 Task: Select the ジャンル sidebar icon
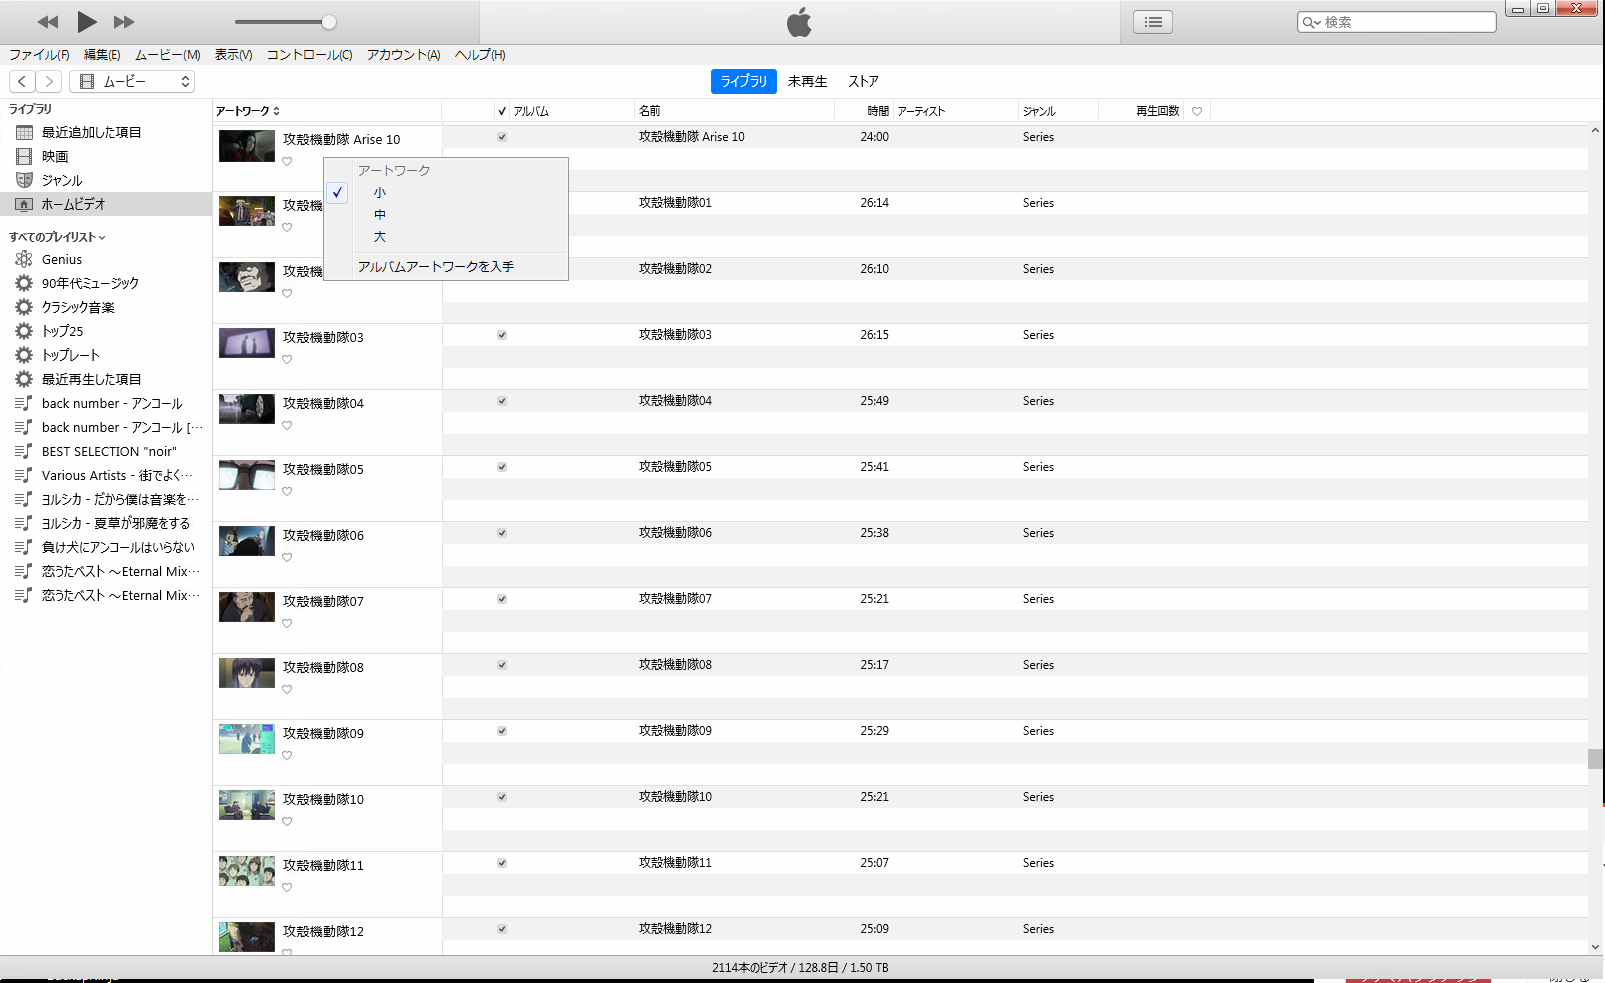pos(25,180)
